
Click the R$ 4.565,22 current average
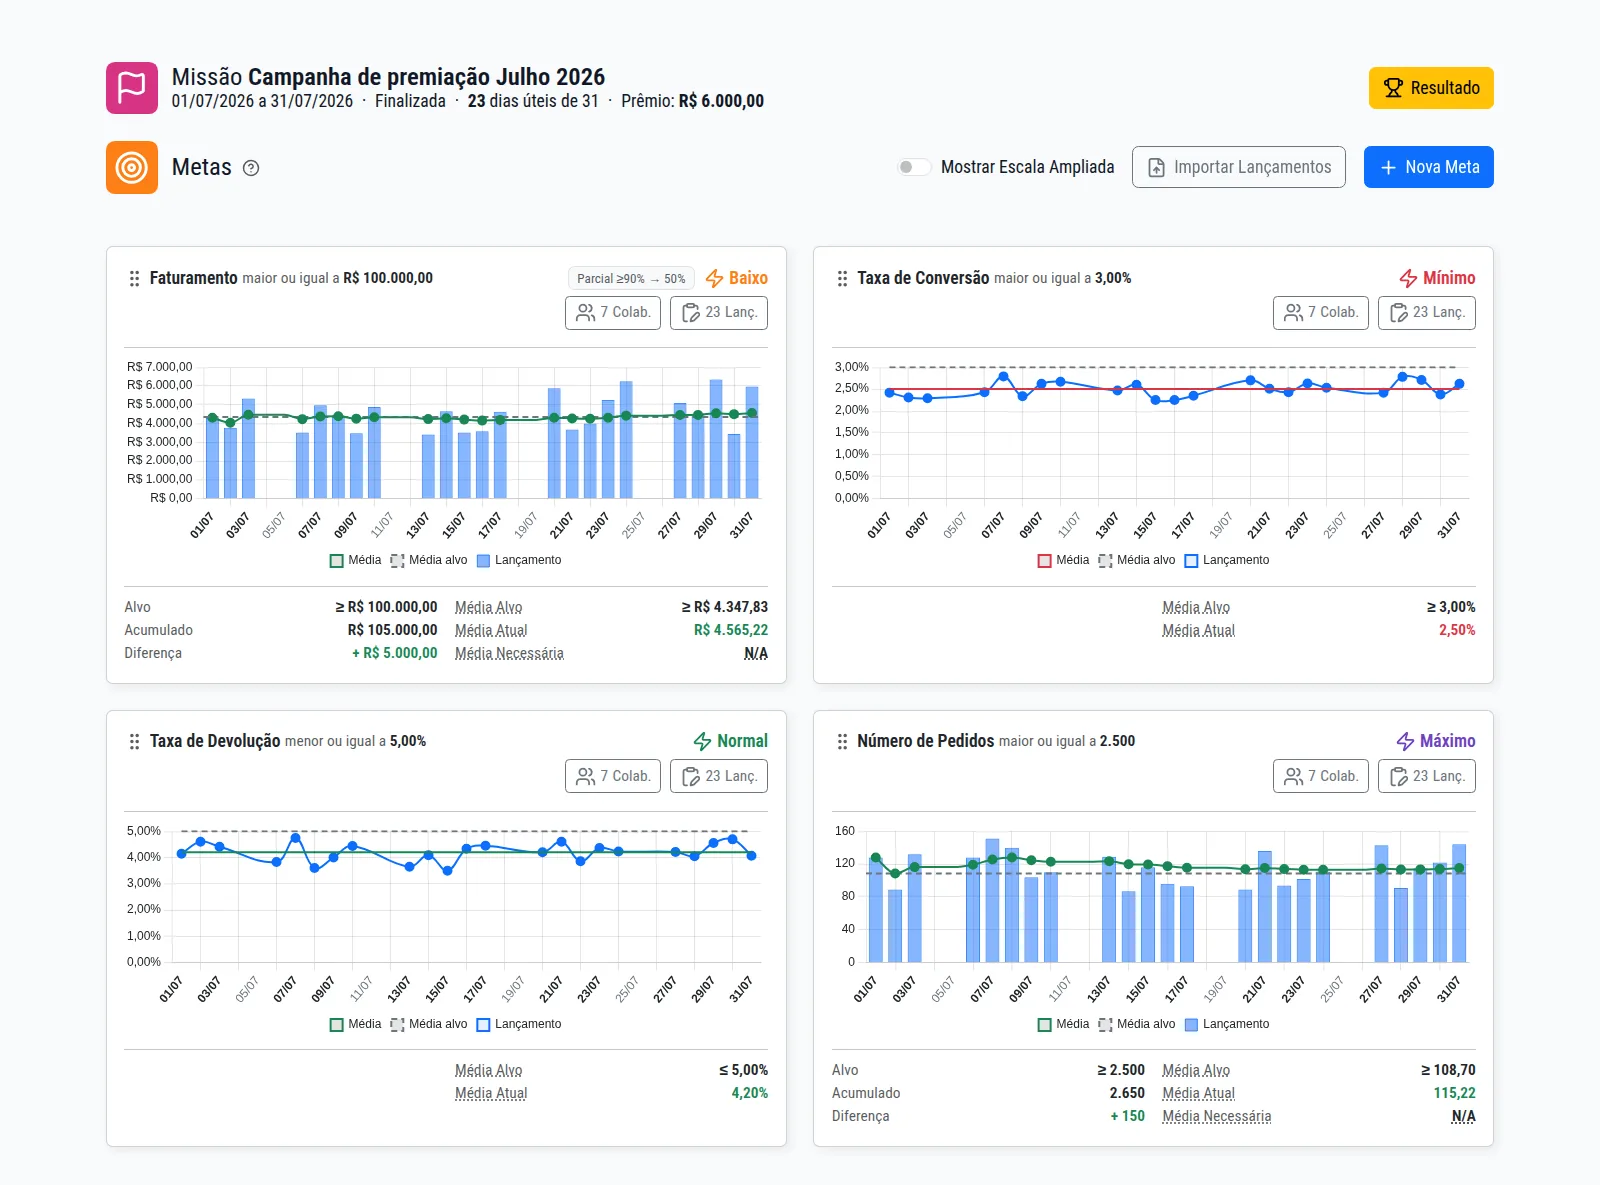731,630
